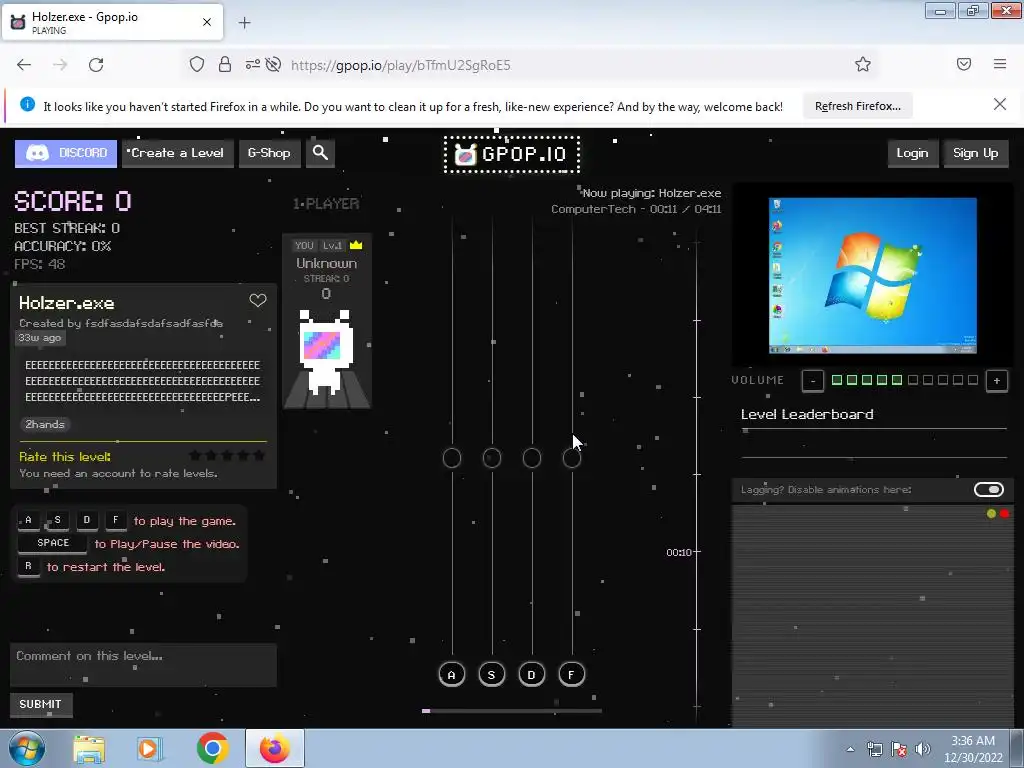Click the A key hint in instructions
Image resolution: width=1024 pixels, height=768 pixels.
tap(28, 520)
